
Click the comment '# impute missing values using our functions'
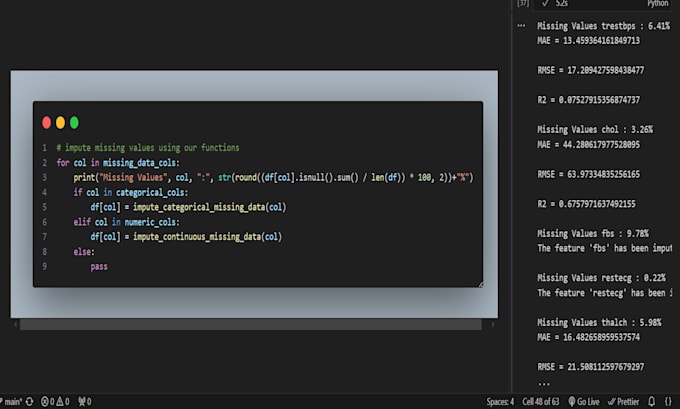coord(147,148)
